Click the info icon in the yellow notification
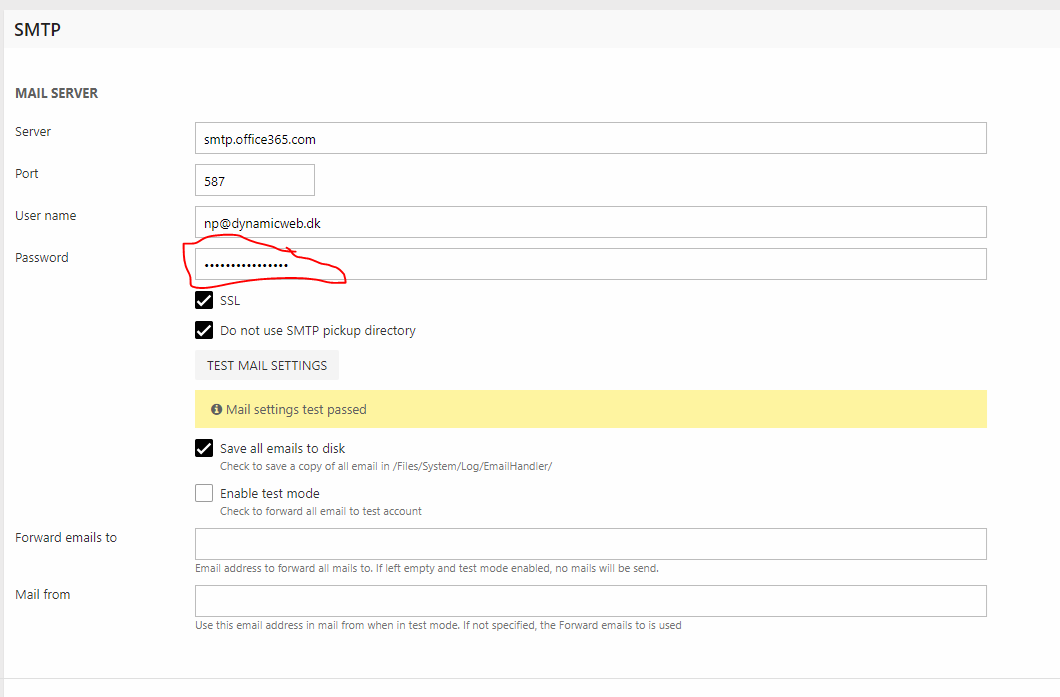 216,410
